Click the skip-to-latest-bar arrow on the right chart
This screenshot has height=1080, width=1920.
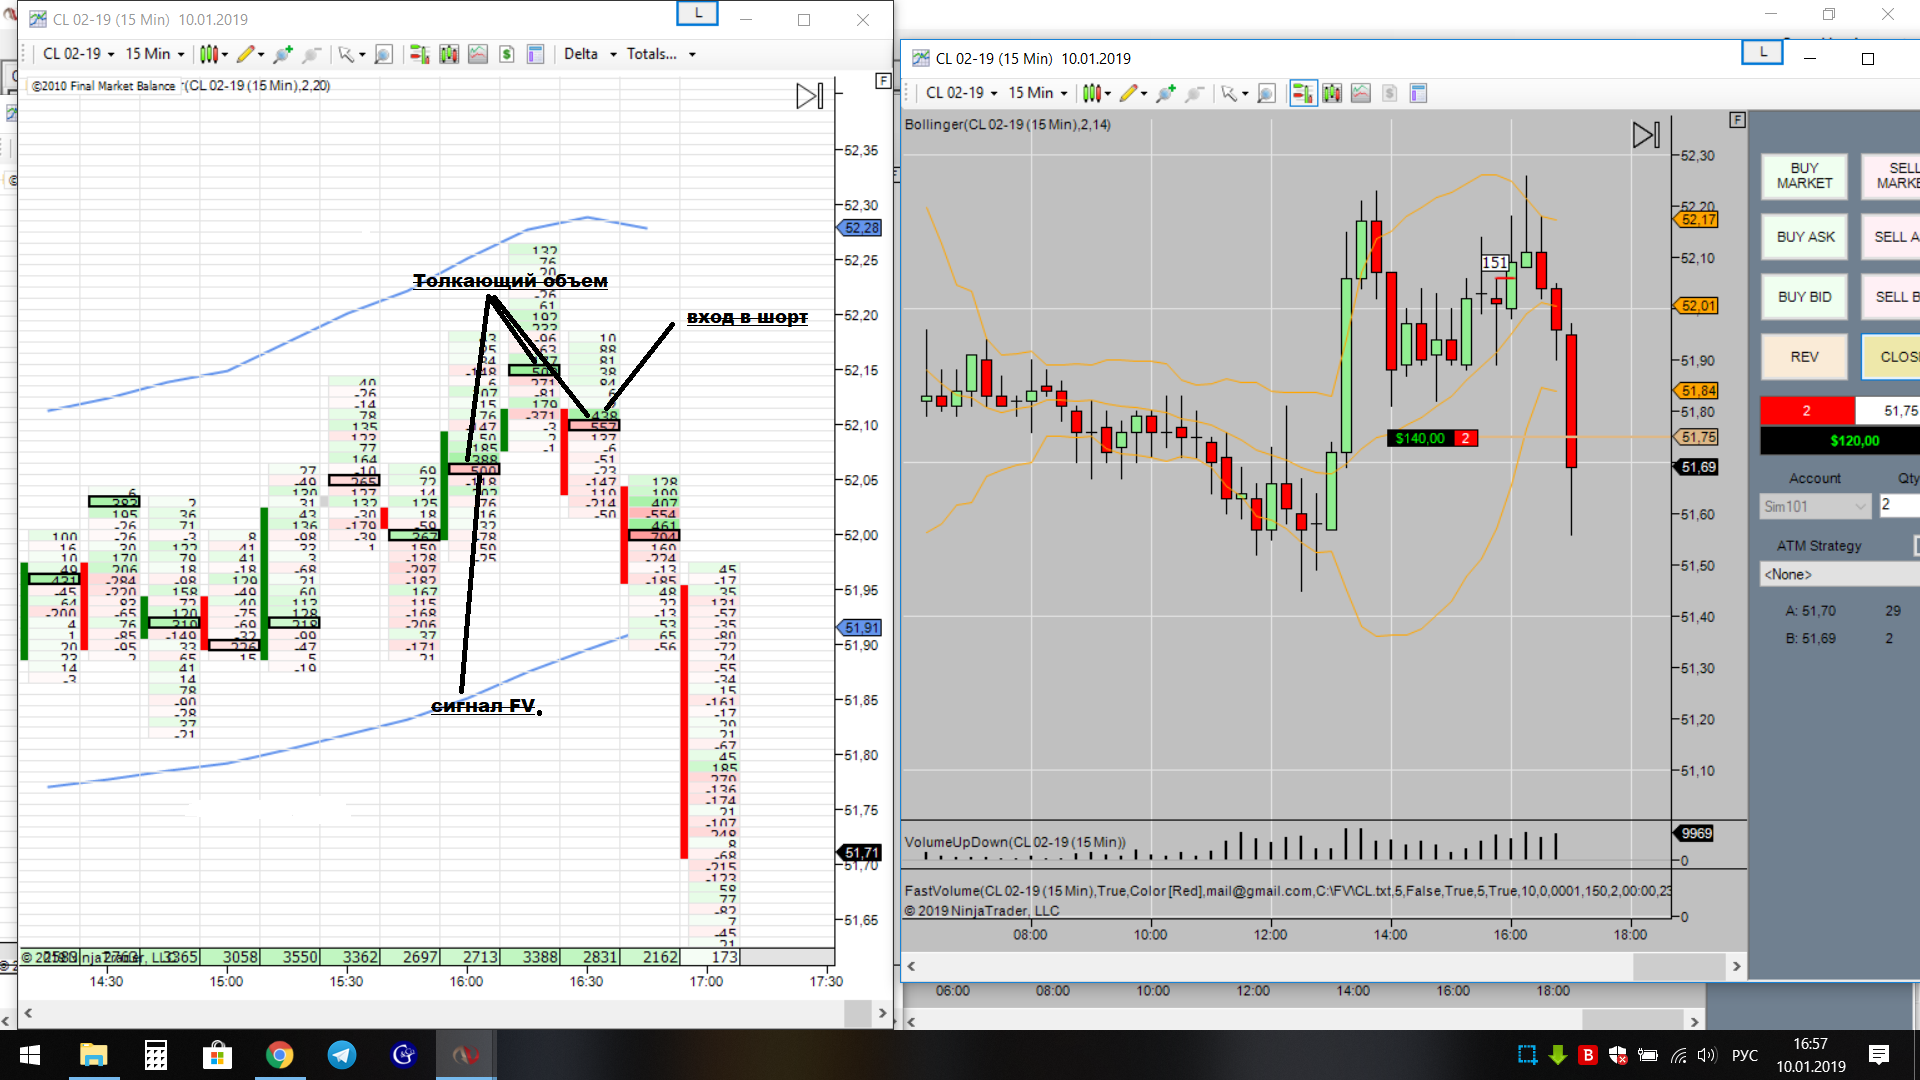[1645, 135]
